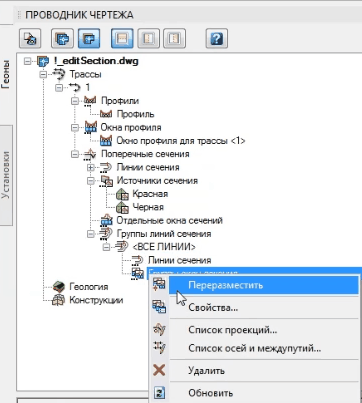
Task: Choose Переразместить from the context menu
Action: pyautogui.click(x=226, y=285)
